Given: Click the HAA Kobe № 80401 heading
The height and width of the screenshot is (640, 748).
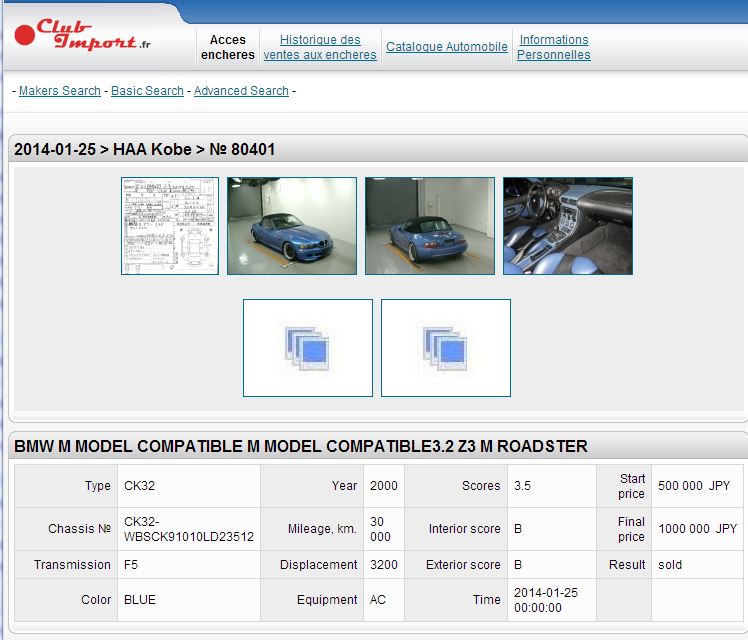Looking at the screenshot, I should (x=145, y=150).
